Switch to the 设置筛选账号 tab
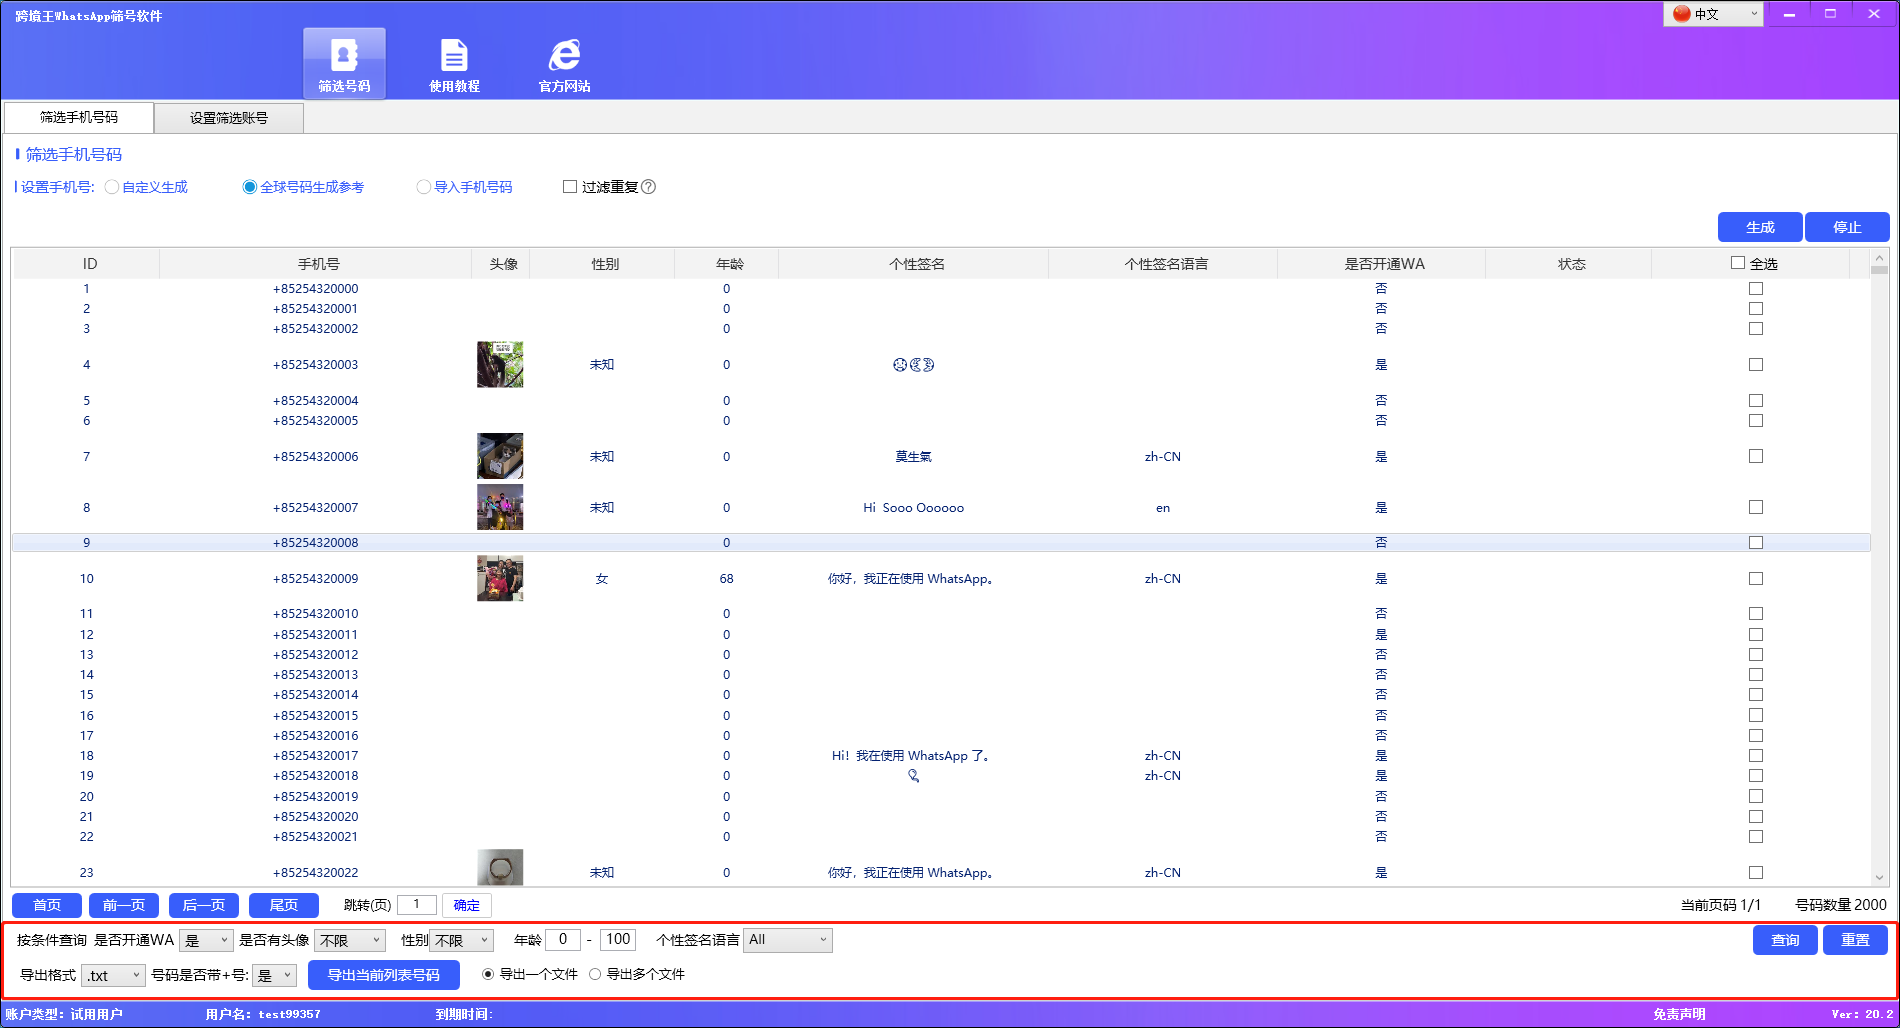Image resolution: width=1900 pixels, height=1028 pixels. pyautogui.click(x=228, y=117)
